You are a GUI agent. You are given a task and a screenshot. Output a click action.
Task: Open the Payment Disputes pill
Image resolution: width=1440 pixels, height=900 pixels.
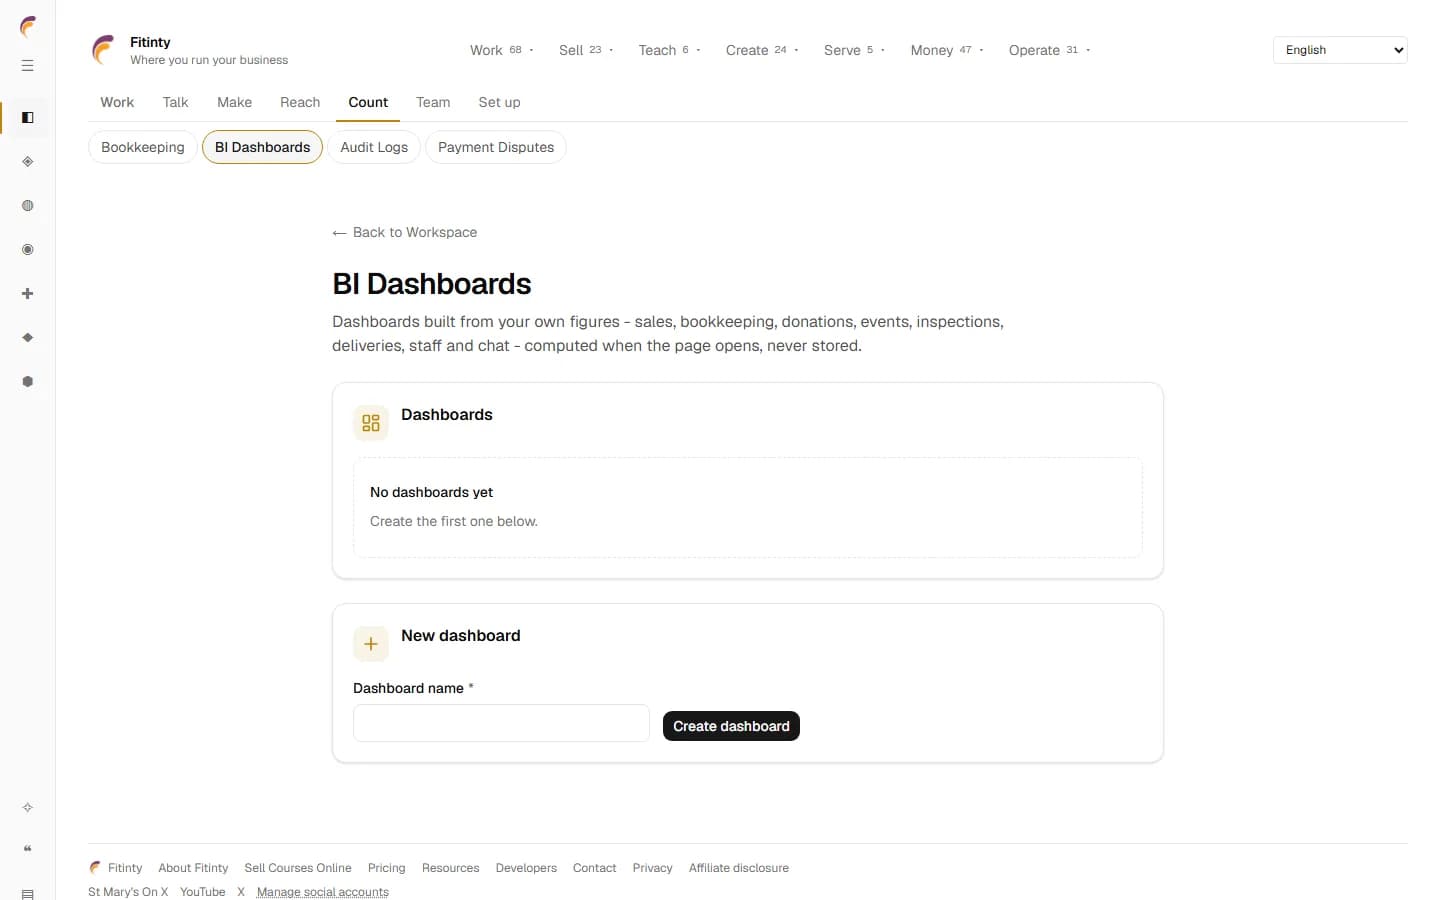click(496, 147)
